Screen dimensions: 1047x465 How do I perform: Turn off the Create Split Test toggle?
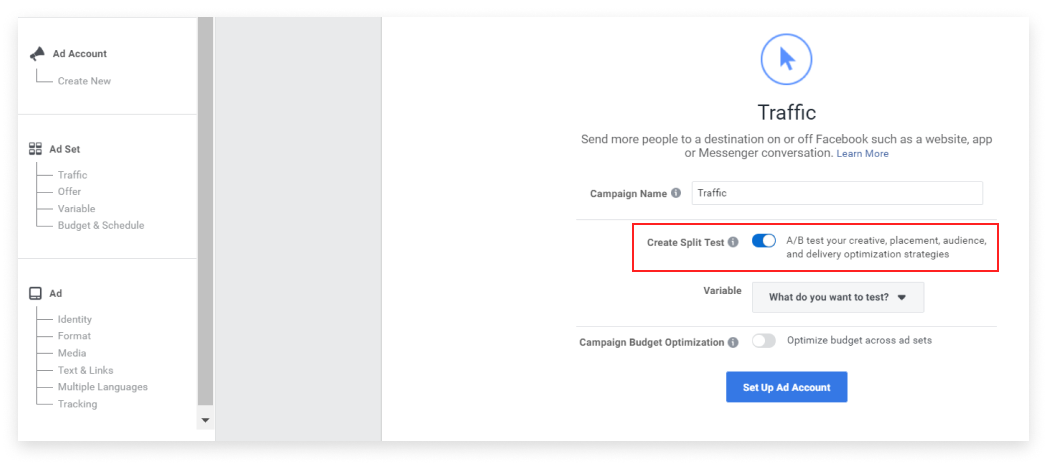coord(764,241)
